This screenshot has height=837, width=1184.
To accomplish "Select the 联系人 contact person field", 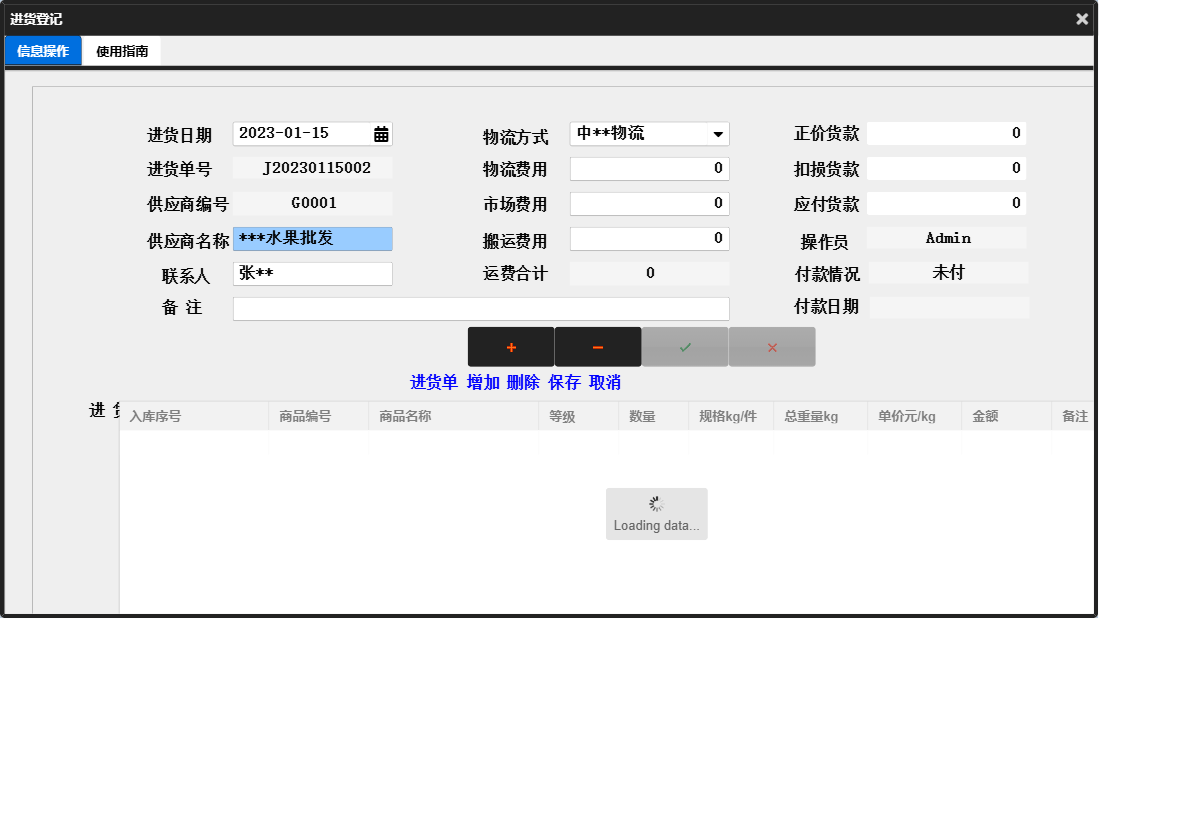I will click(x=312, y=273).
